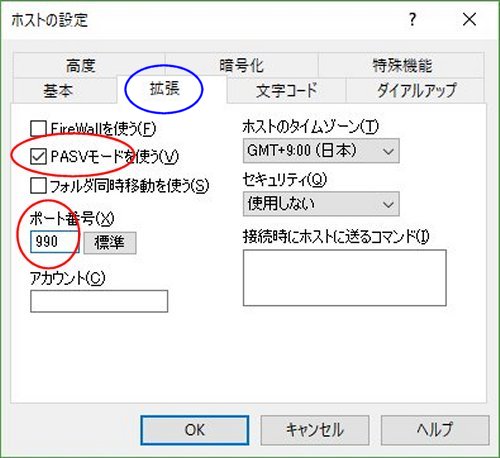Viewport: 500px width, 458px height.
Task: Click the question mark help icon in title bar
Action: pyautogui.click(x=412, y=20)
